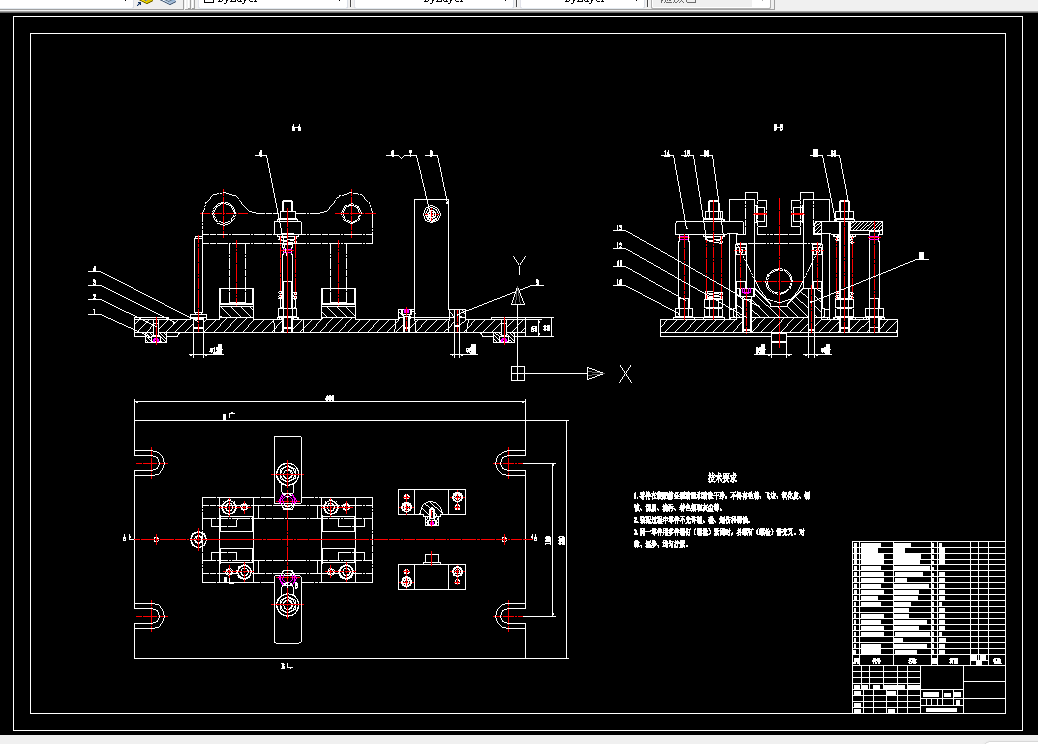Image resolution: width=1038 pixels, height=744 pixels.
Task: Click the X axis label of UCS icon
Action: click(625, 374)
